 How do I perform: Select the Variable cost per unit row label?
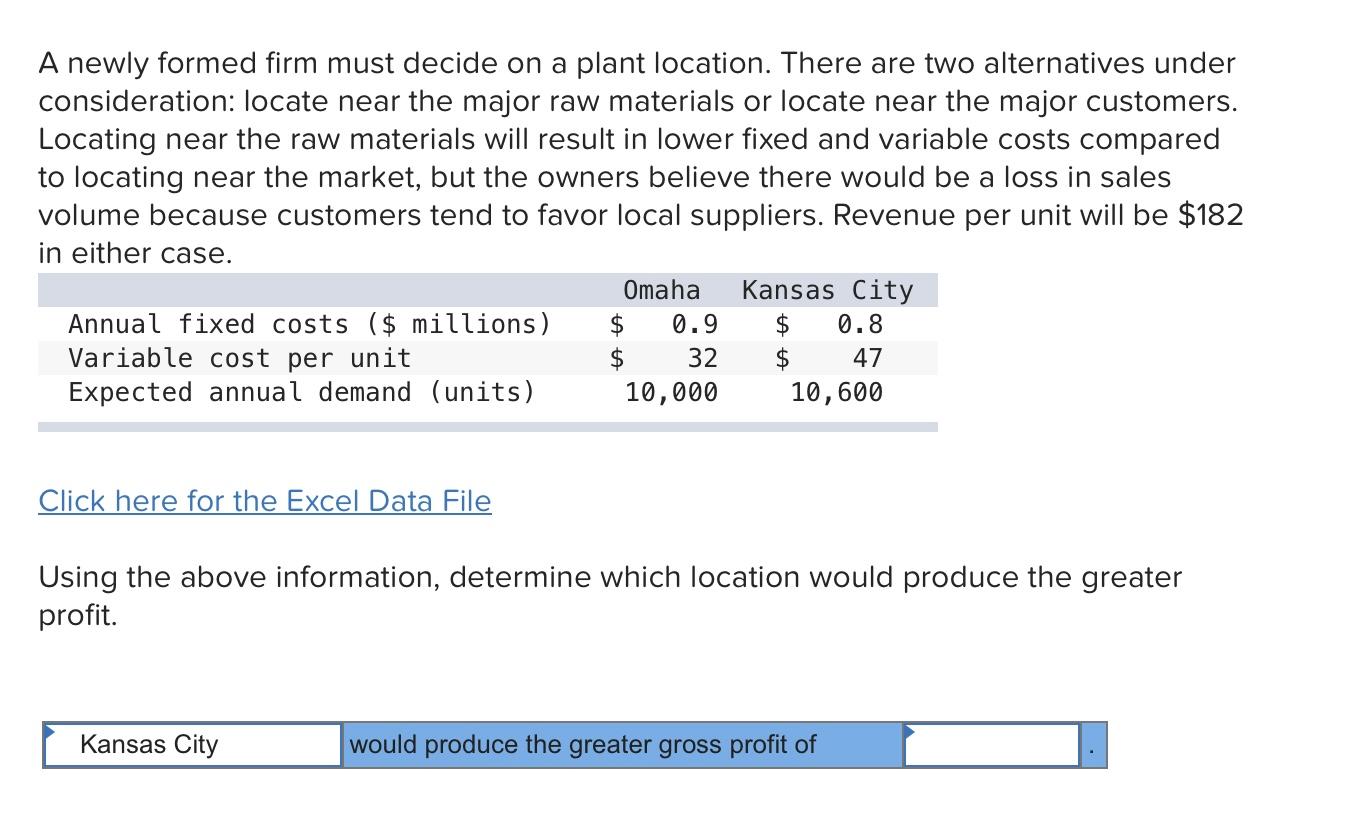pyautogui.click(x=240, y=358)
